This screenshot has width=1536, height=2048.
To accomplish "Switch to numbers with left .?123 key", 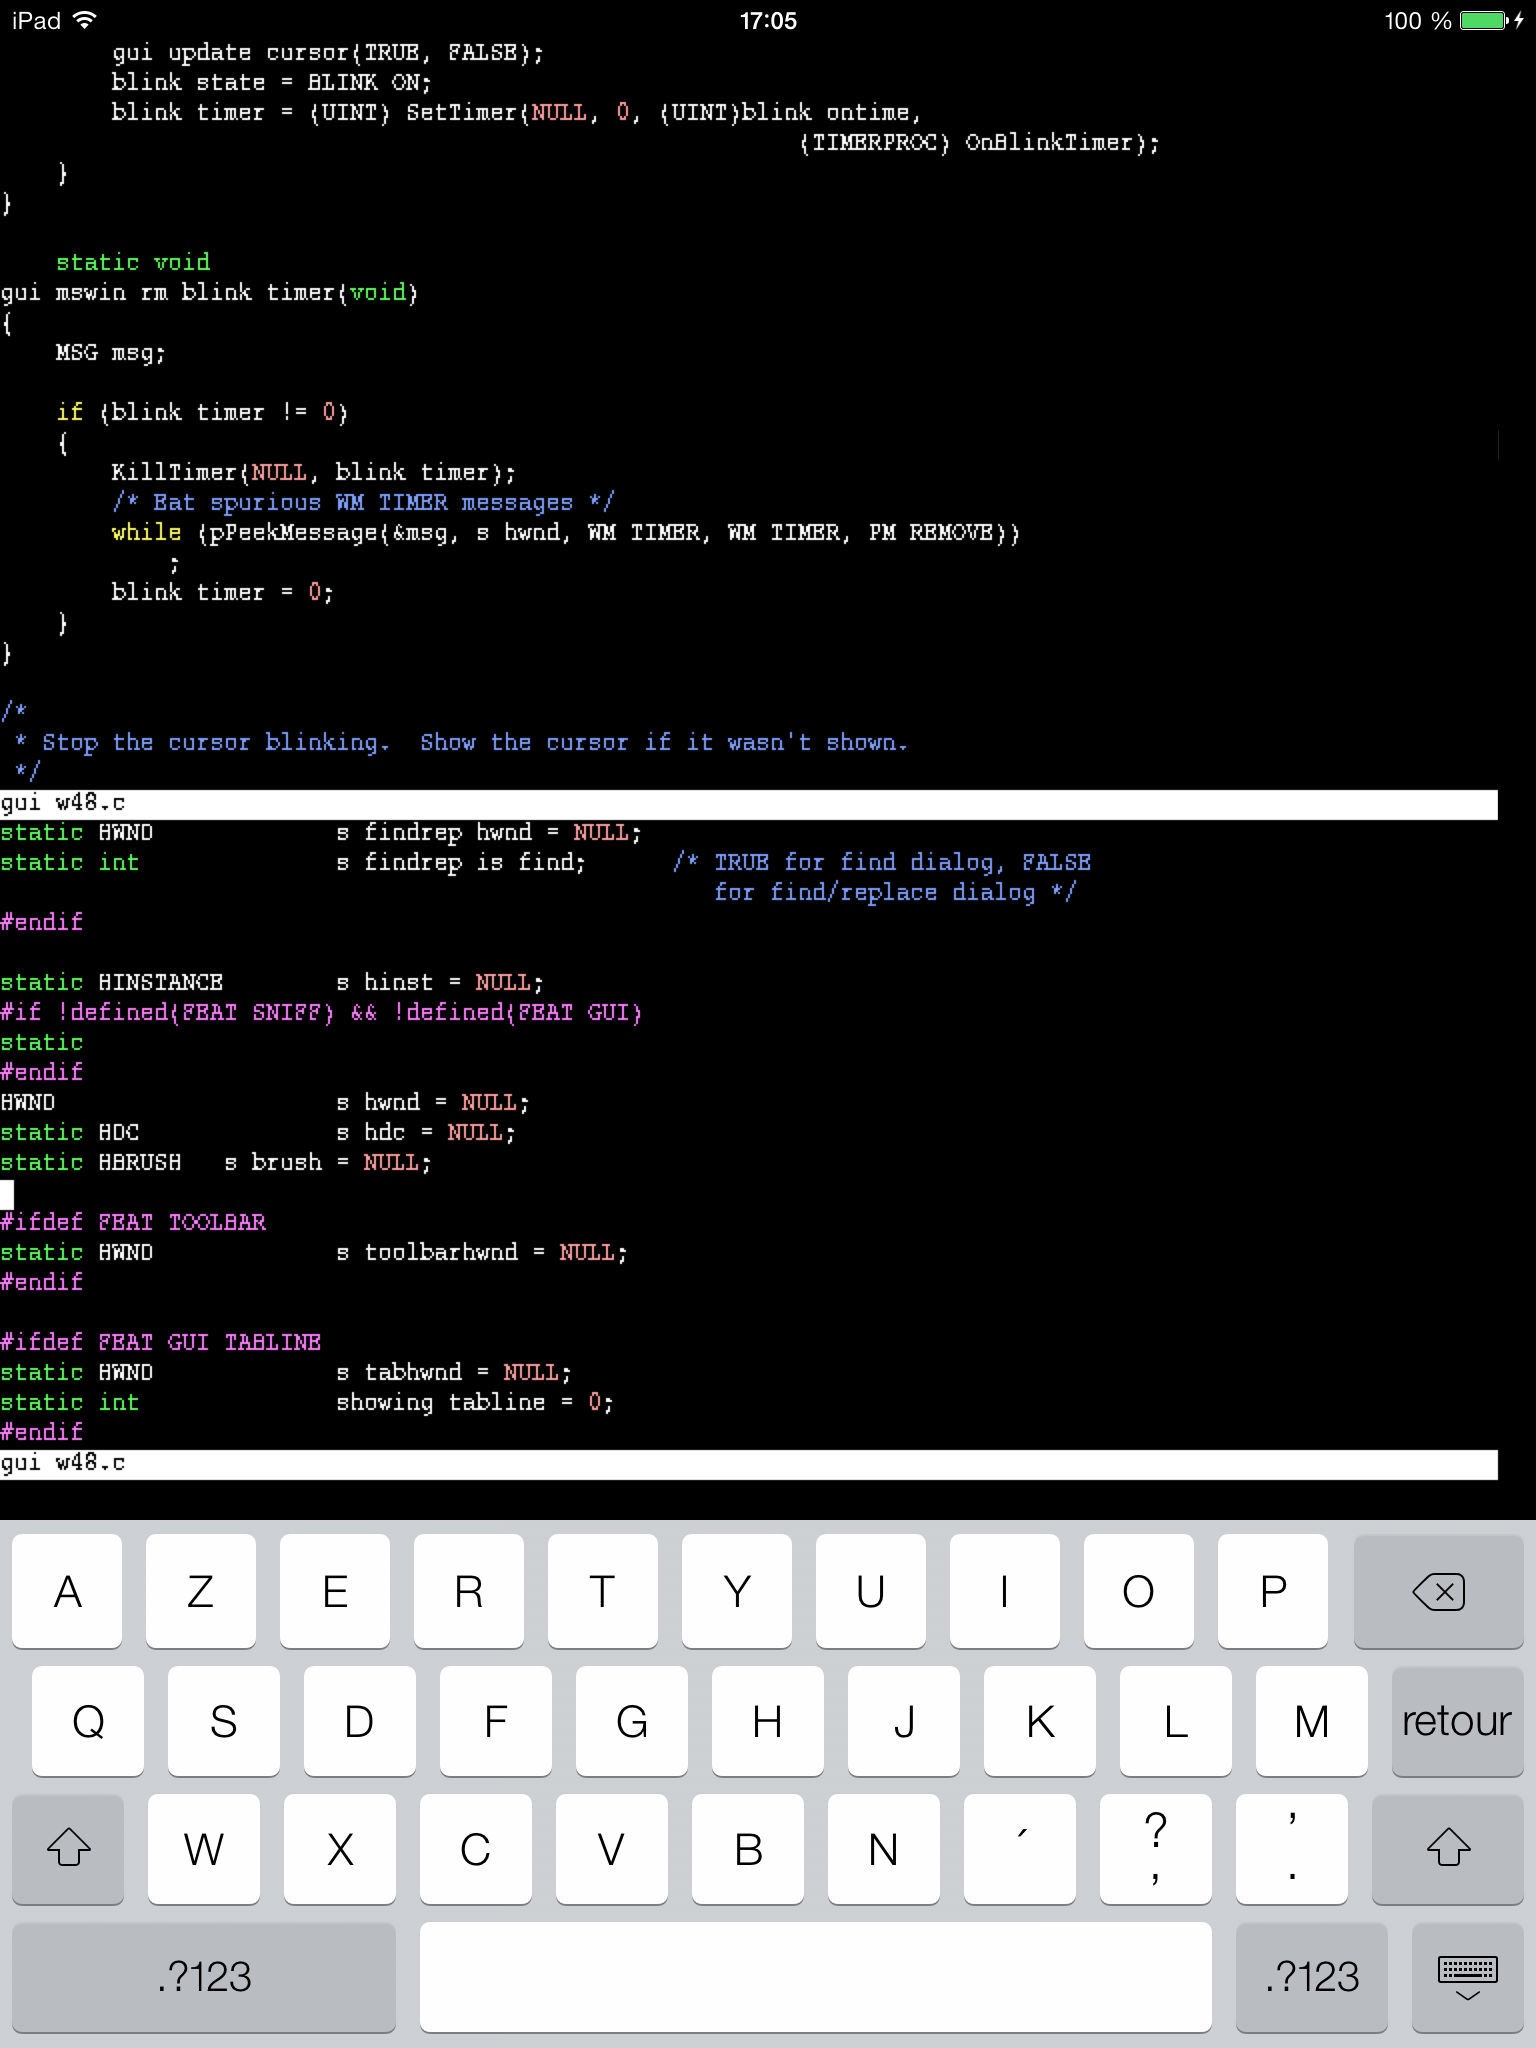I will tap(204, 1976).
